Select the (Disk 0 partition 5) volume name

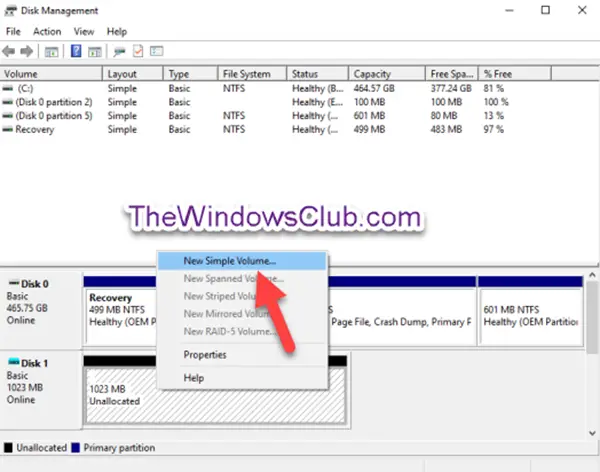click(54, 116)
